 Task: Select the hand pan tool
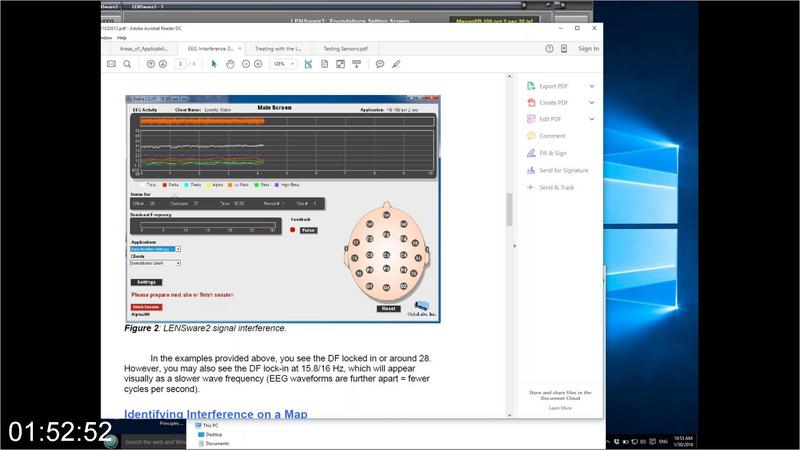[230, 64]
